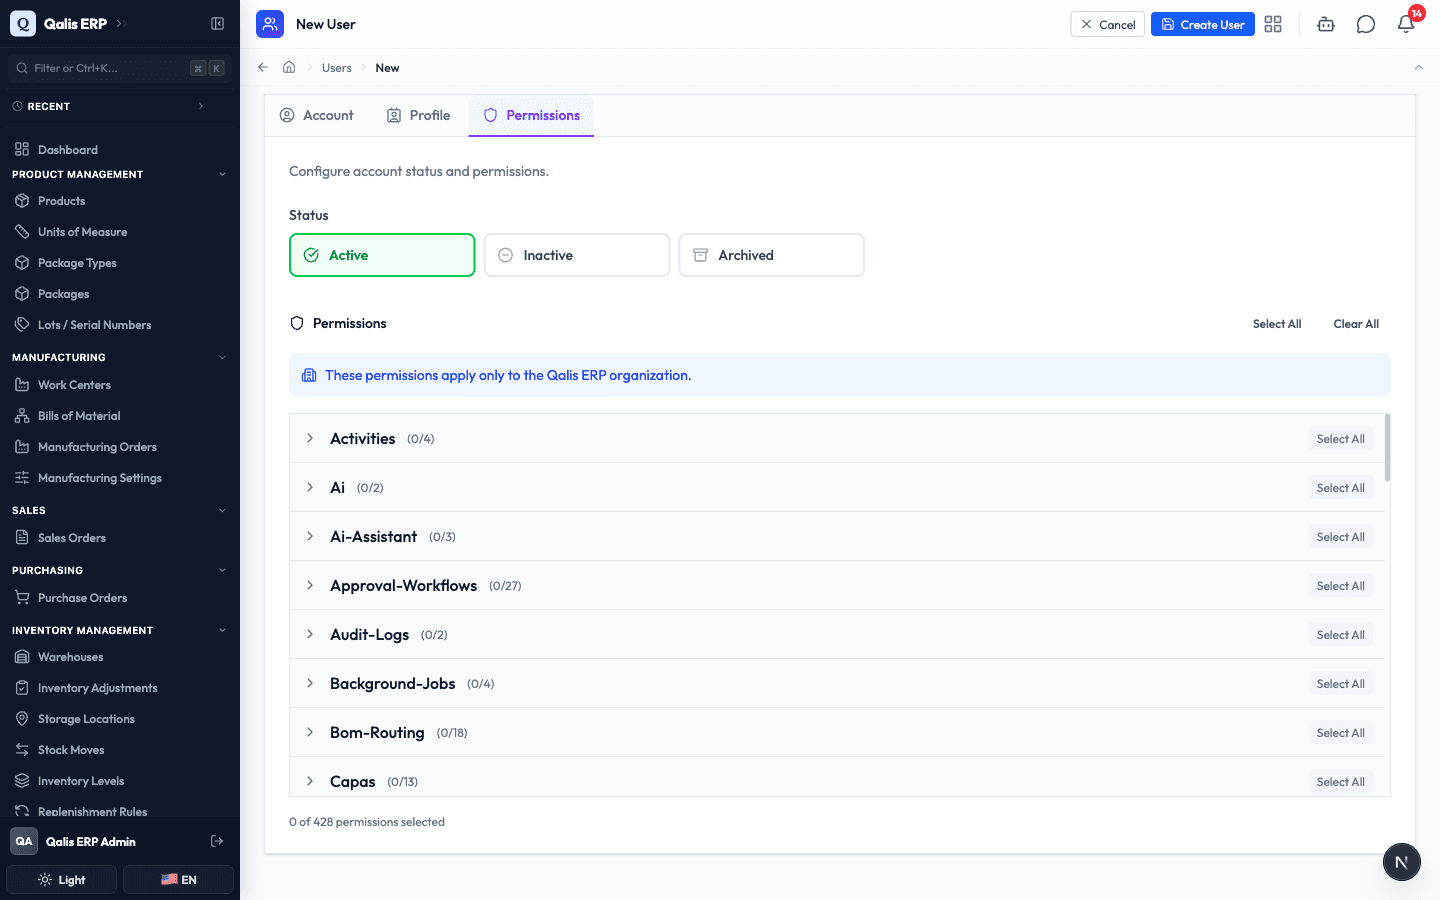Expand the Background-Jobs permission group

pyautogui.click(x=310, y=683)
